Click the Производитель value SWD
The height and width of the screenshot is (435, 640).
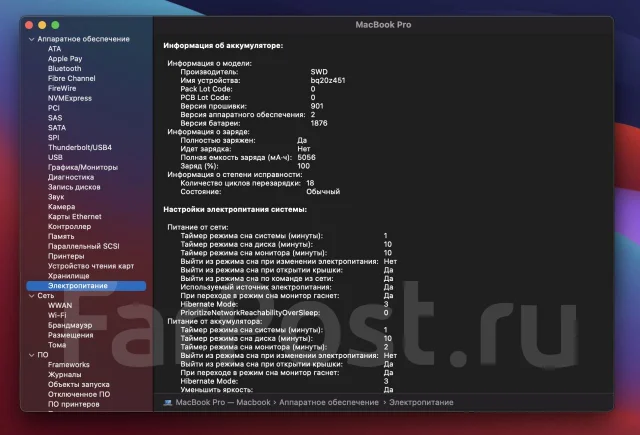pos(319,72)
